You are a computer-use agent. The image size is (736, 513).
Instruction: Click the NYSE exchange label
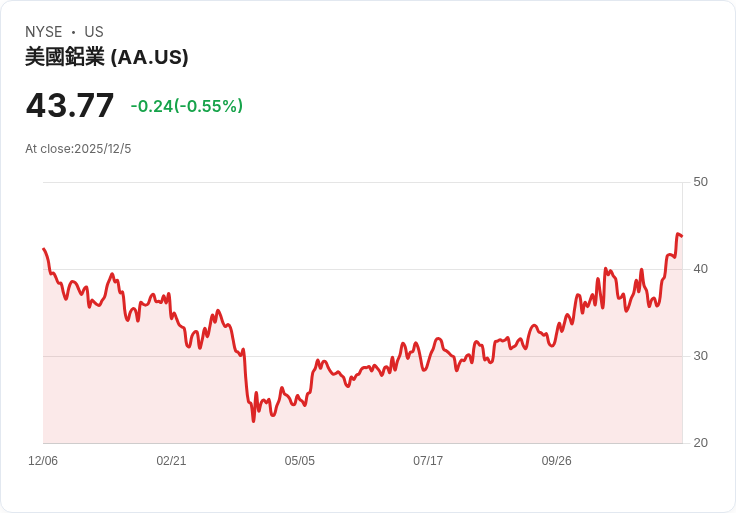[44, 32]
